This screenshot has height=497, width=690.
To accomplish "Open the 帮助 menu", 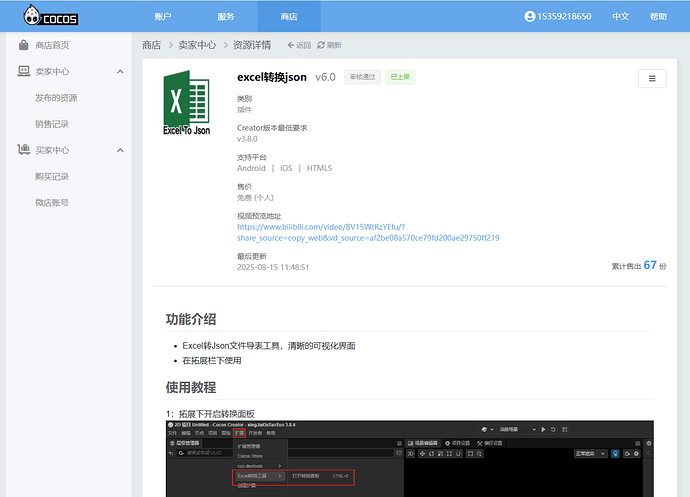I will click(658, 16).
